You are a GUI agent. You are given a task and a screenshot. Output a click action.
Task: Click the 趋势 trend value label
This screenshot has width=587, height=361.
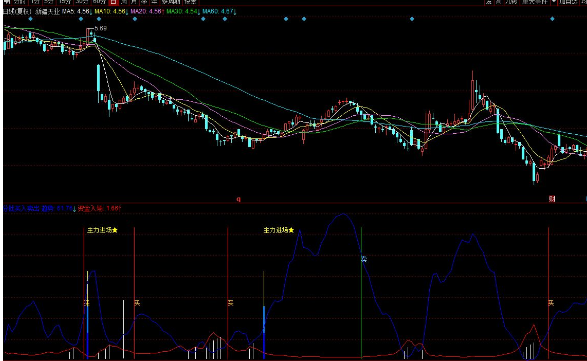[58, 208]
